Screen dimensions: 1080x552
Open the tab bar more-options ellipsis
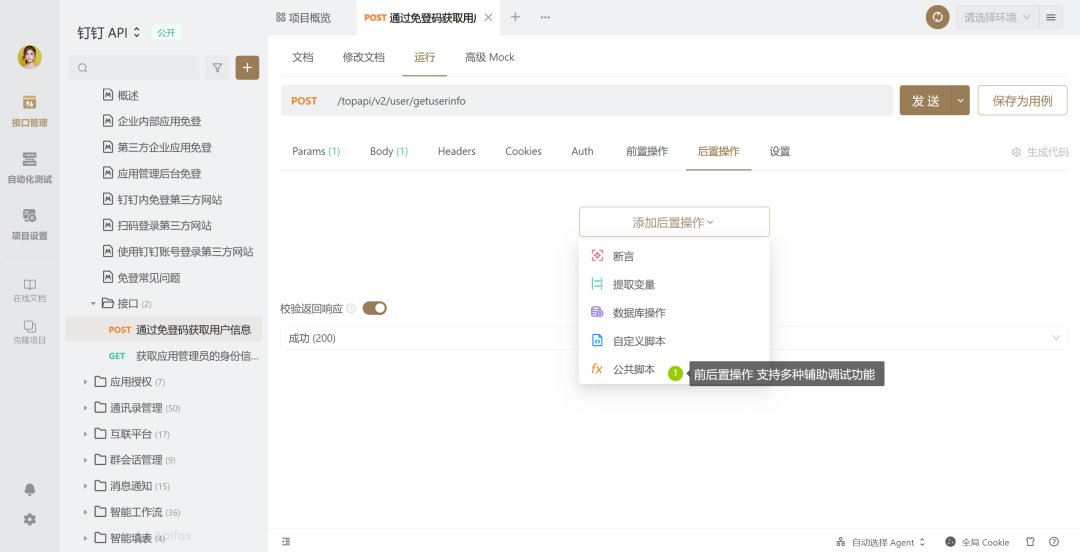tap(546, 17)
